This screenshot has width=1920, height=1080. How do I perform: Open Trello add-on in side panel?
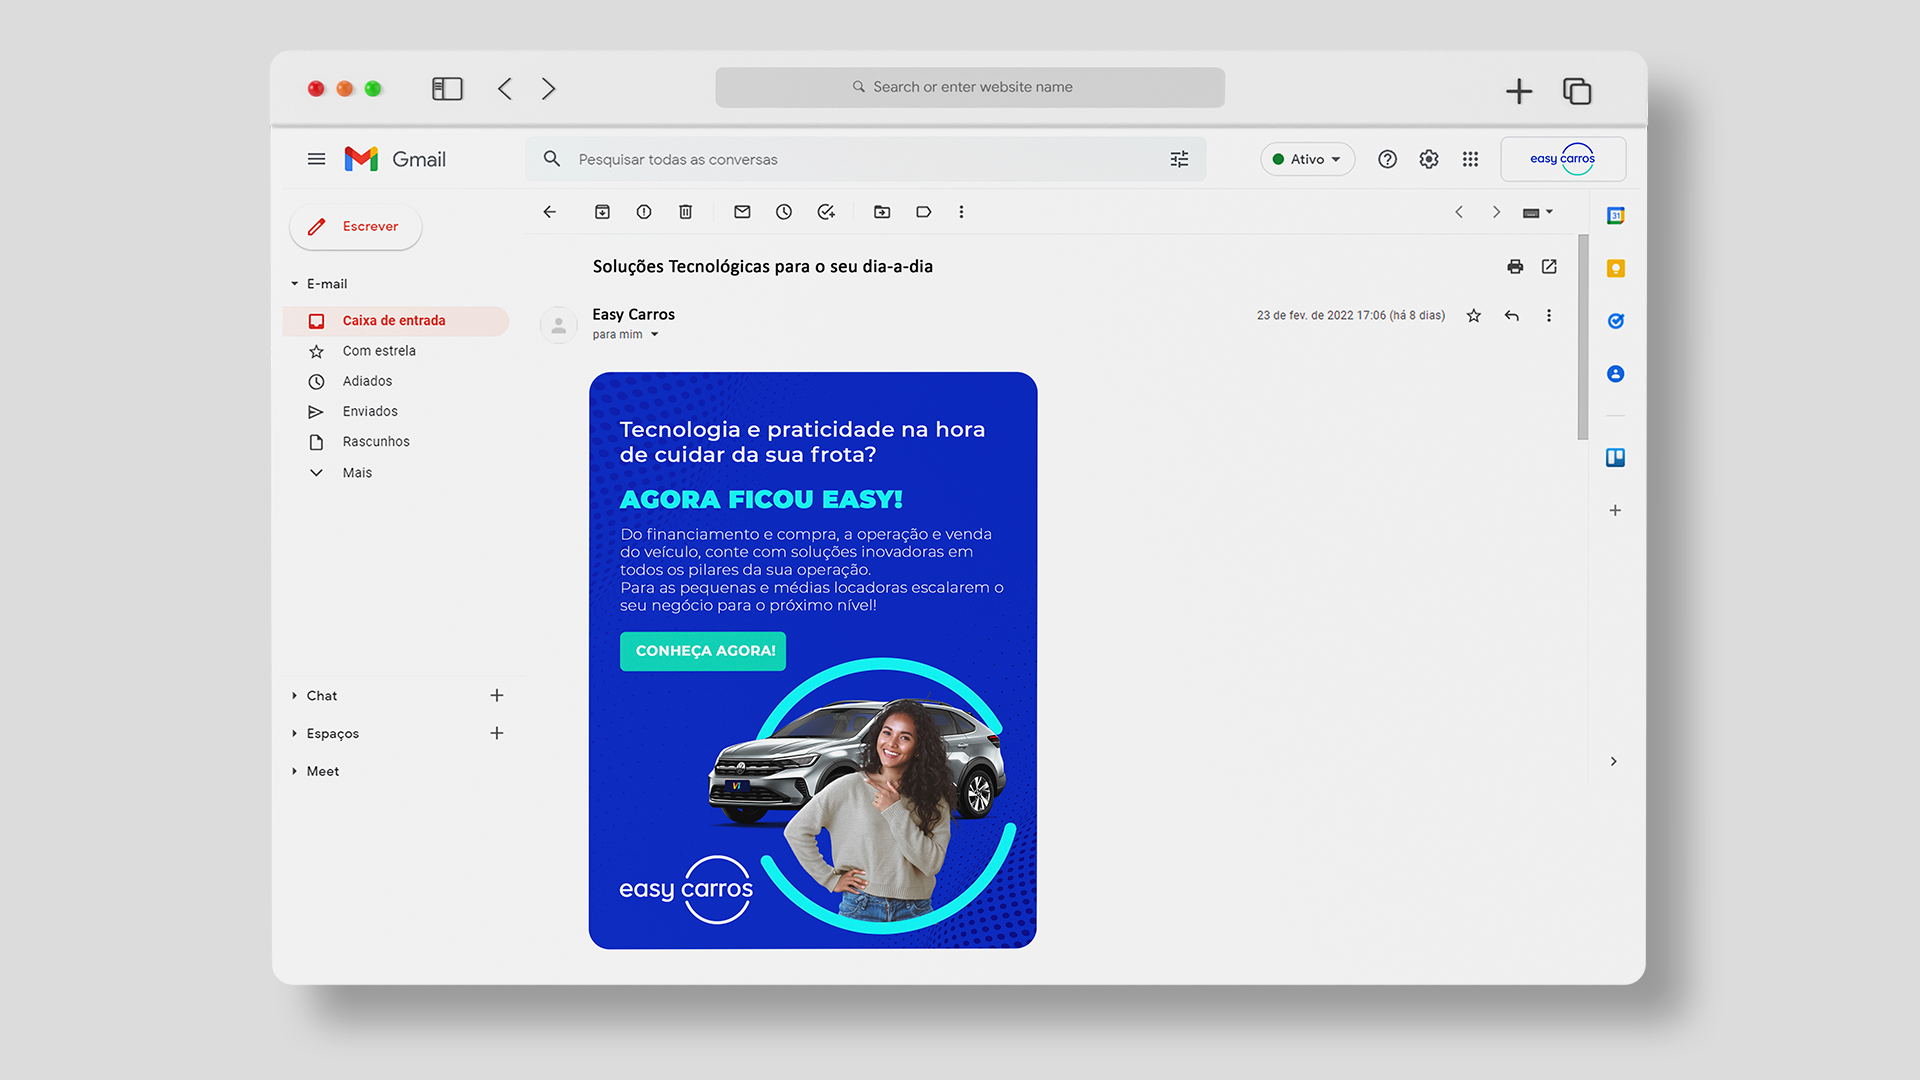1616,458
